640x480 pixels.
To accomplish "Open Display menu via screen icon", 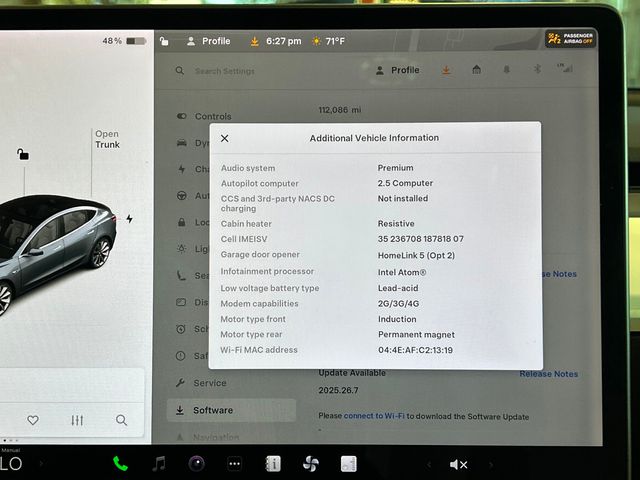I will tap(181, 302).
